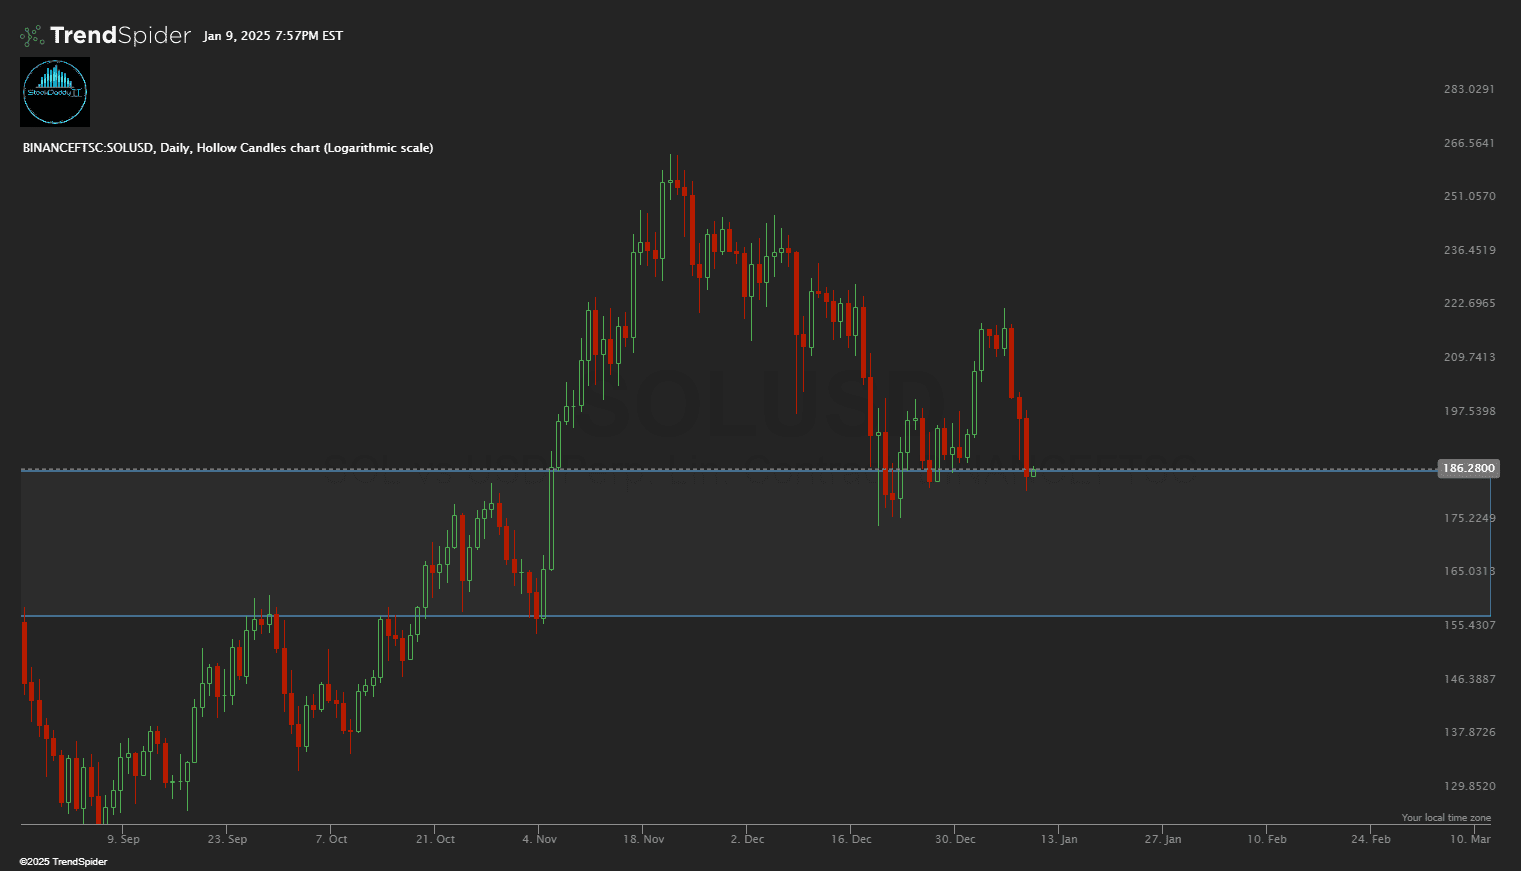Click the Jan 9, 2025 7:57PM EST timestamp
Screen dimensions: 1521x871
[x=272, y=36]
